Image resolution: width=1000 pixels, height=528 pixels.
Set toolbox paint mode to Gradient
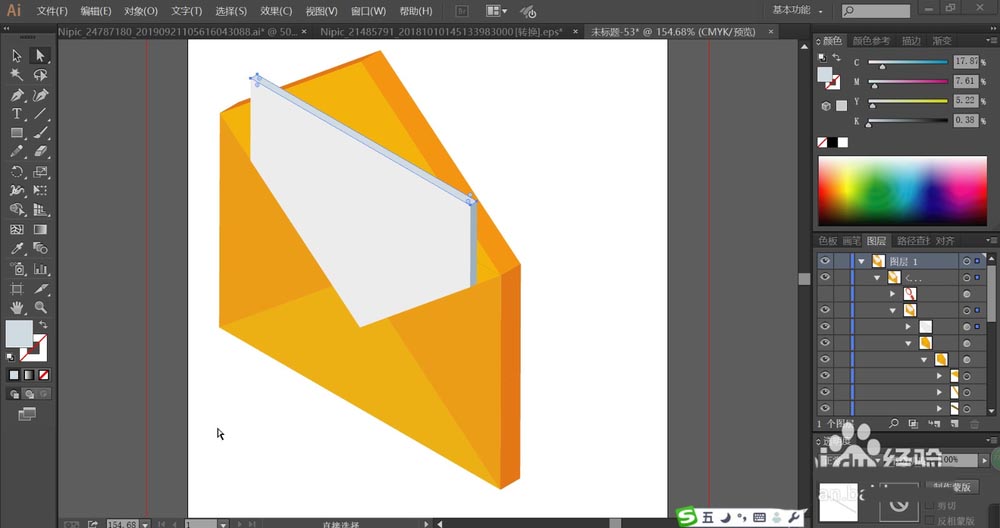tap(29, 375)
